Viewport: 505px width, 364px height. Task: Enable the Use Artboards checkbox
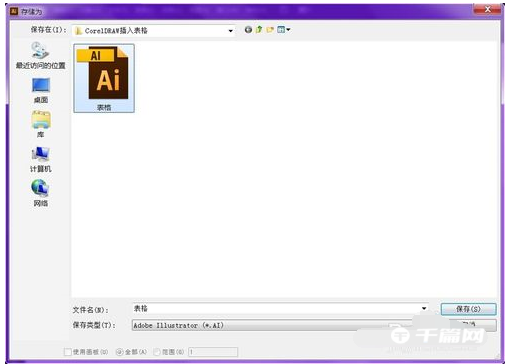point(67,352)
